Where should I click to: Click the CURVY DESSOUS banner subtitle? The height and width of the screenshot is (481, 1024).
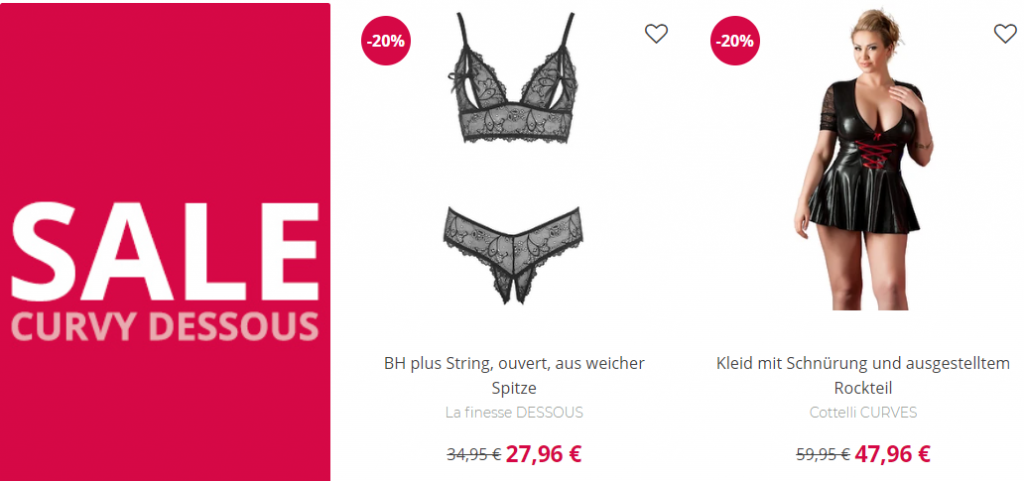pyautogui.click(x=165, y=326)
